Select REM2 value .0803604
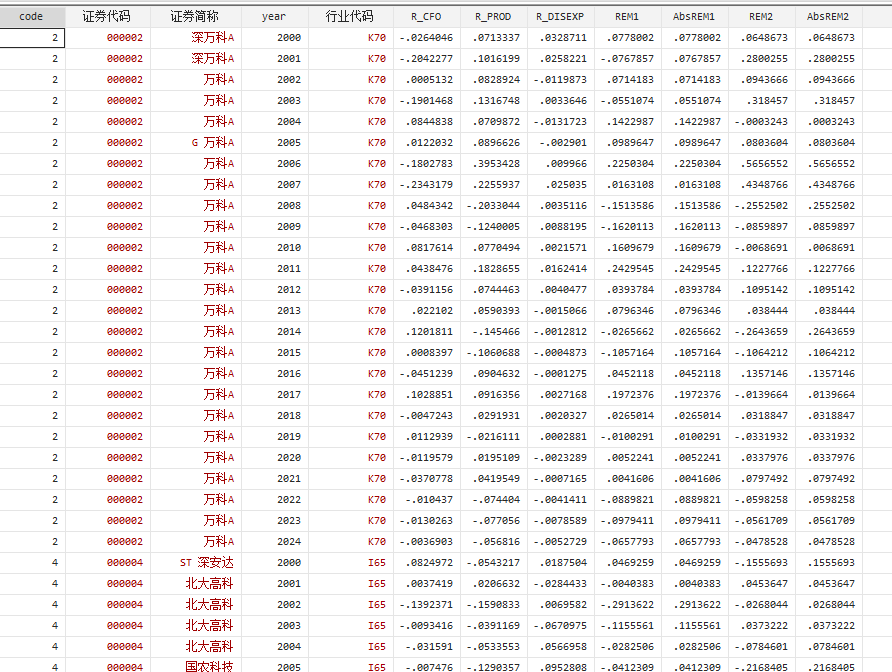This screenshot has height=672, width=892. 764,143
